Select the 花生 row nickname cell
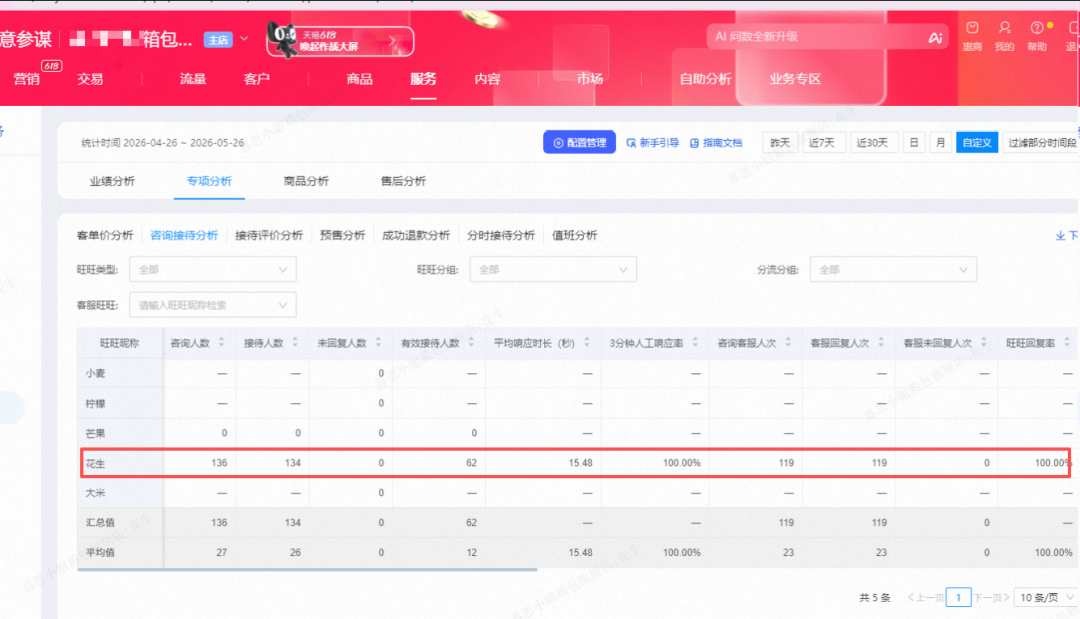The height and width of the screenshot is (619, 1080). pos(121,463)
